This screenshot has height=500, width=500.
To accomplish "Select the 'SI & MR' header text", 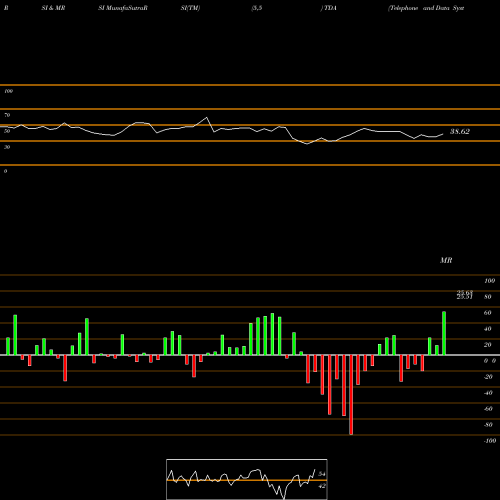I will (x=53, y=8).
